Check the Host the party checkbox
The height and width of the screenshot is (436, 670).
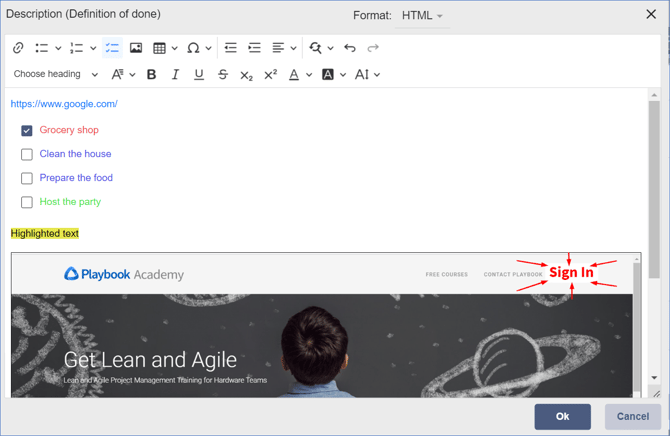coord(27,202)
